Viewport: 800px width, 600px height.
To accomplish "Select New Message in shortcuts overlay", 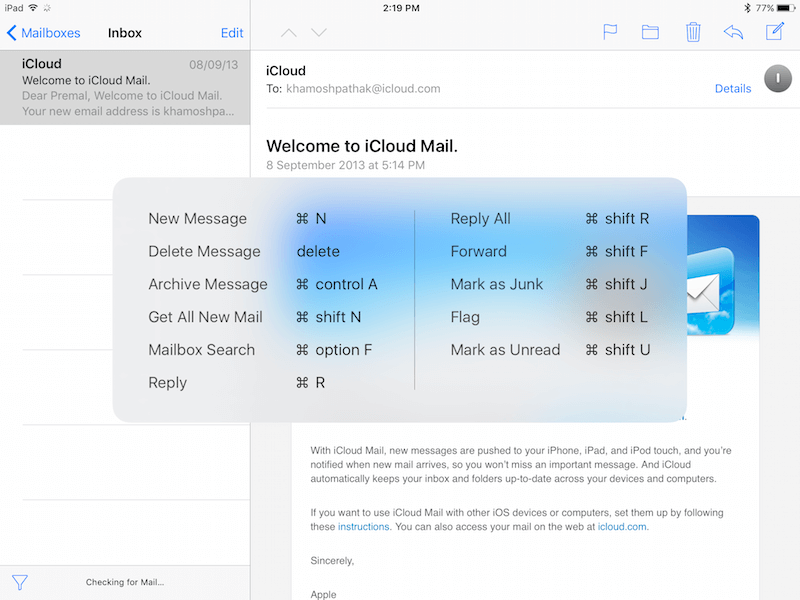I will pyautogui.click(x=197, y=219).
